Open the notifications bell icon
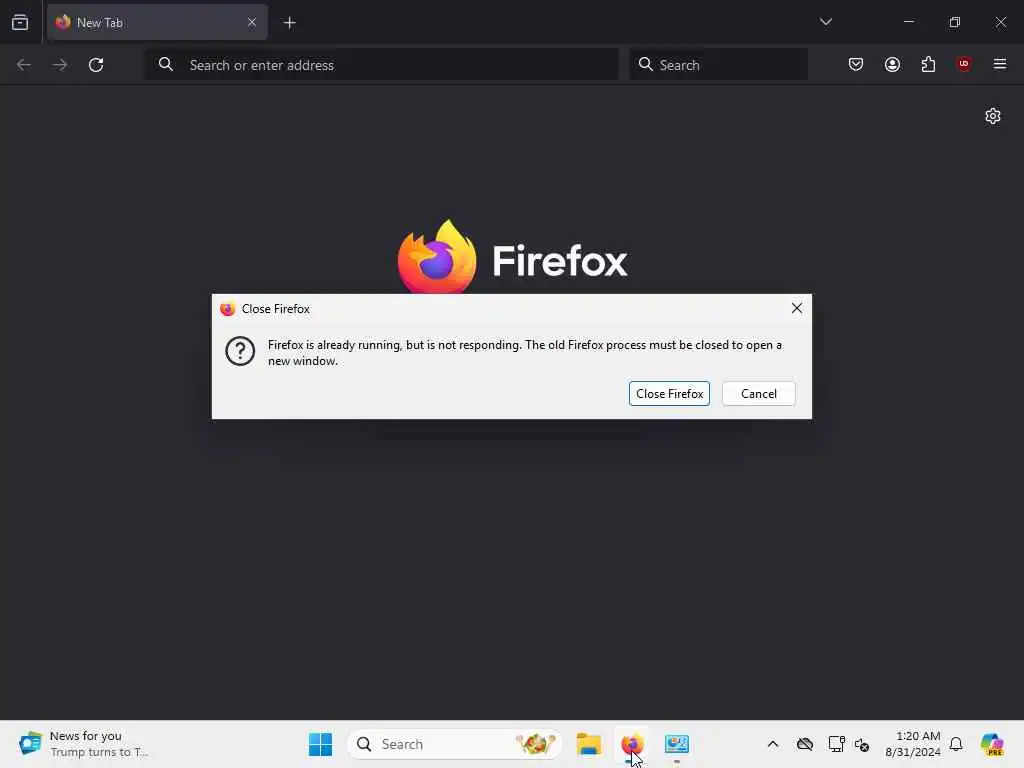 point(956,744)
